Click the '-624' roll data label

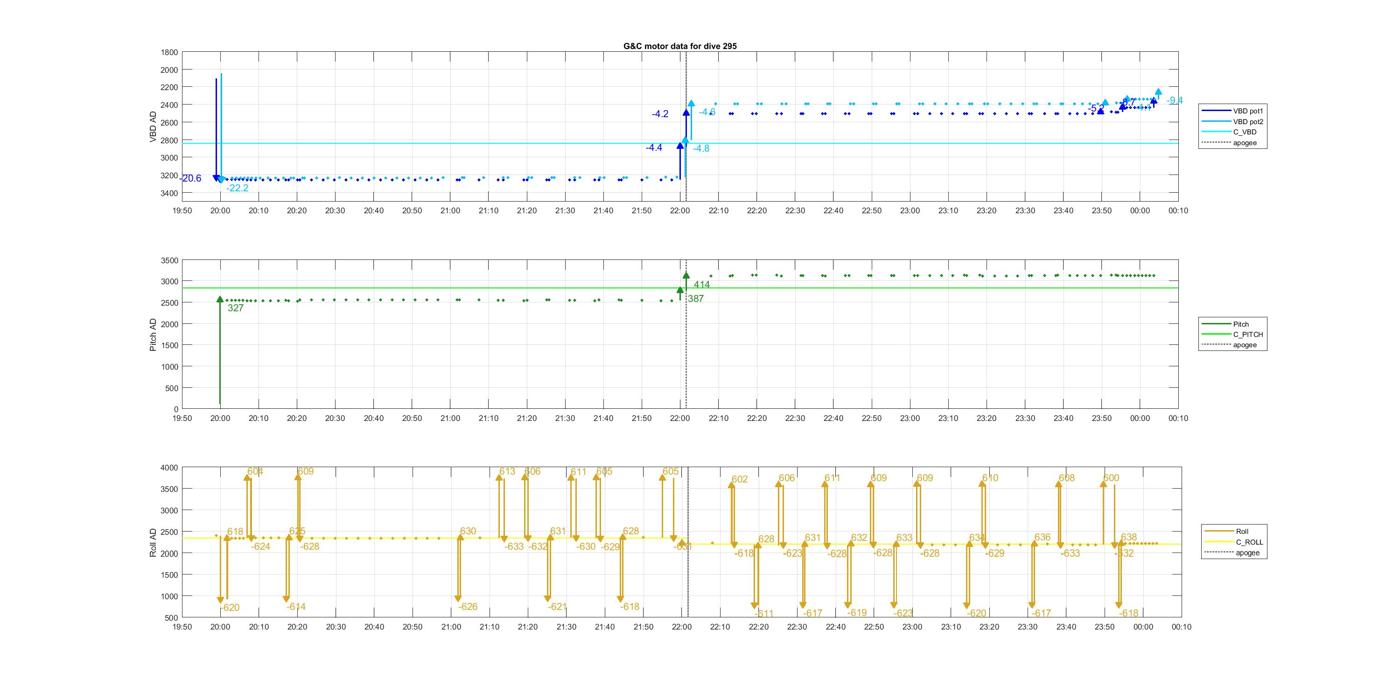click(x=260, y=547)
